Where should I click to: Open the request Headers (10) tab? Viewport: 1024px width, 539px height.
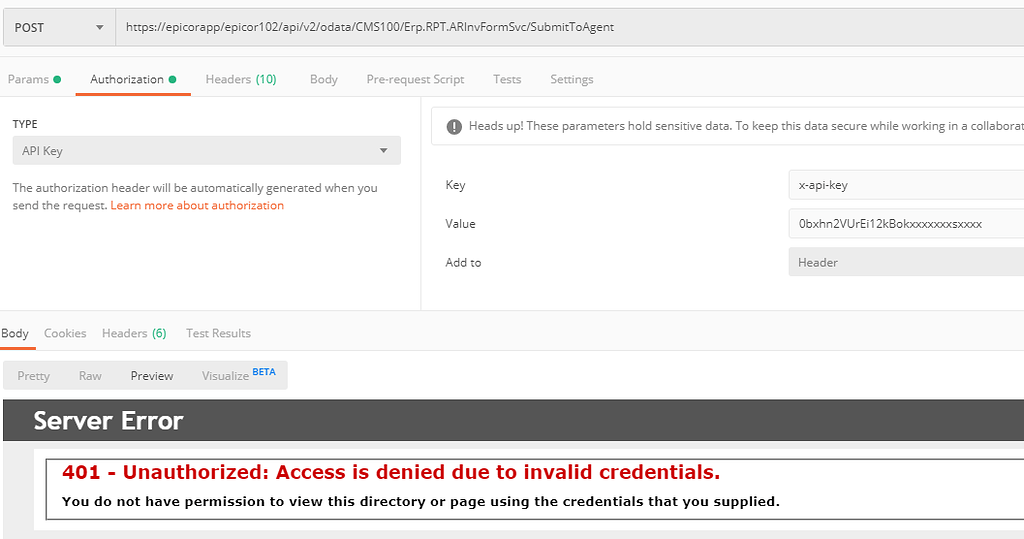241,79
